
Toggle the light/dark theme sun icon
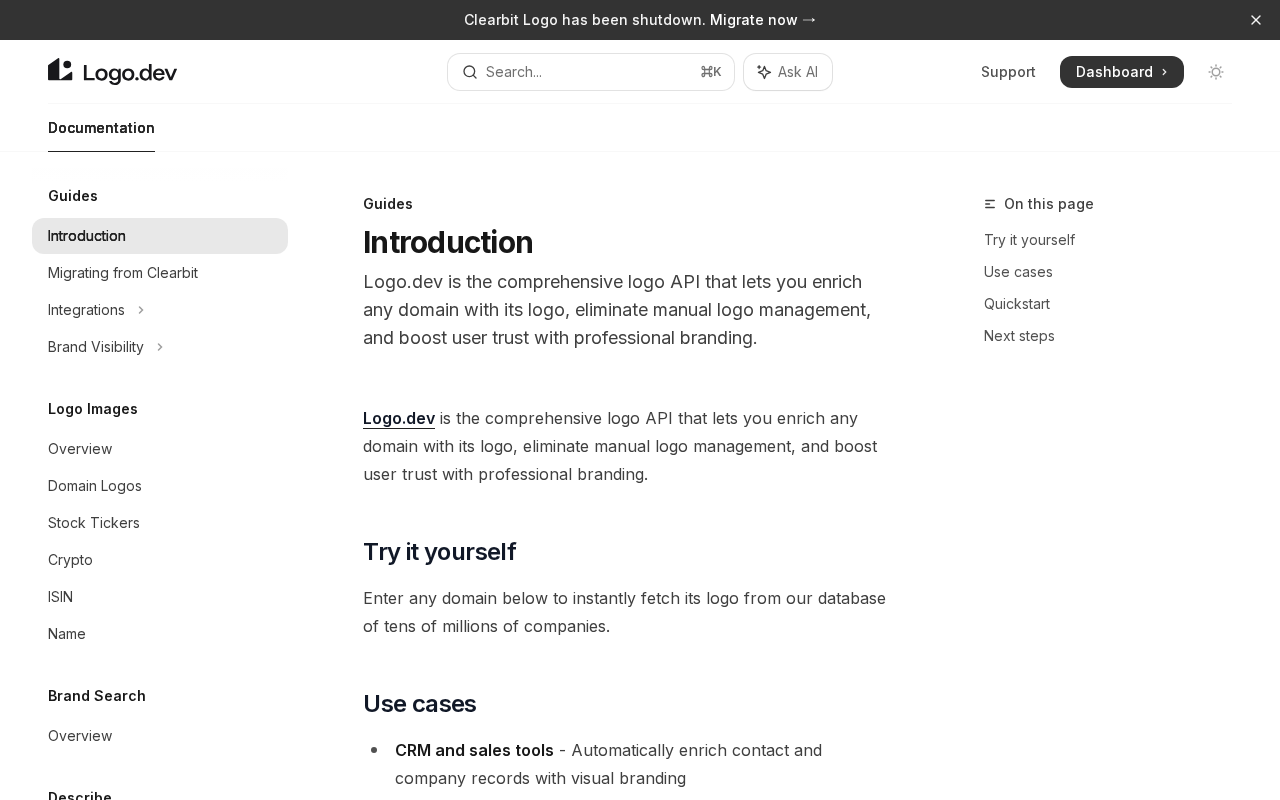(x=1216, y=72)
